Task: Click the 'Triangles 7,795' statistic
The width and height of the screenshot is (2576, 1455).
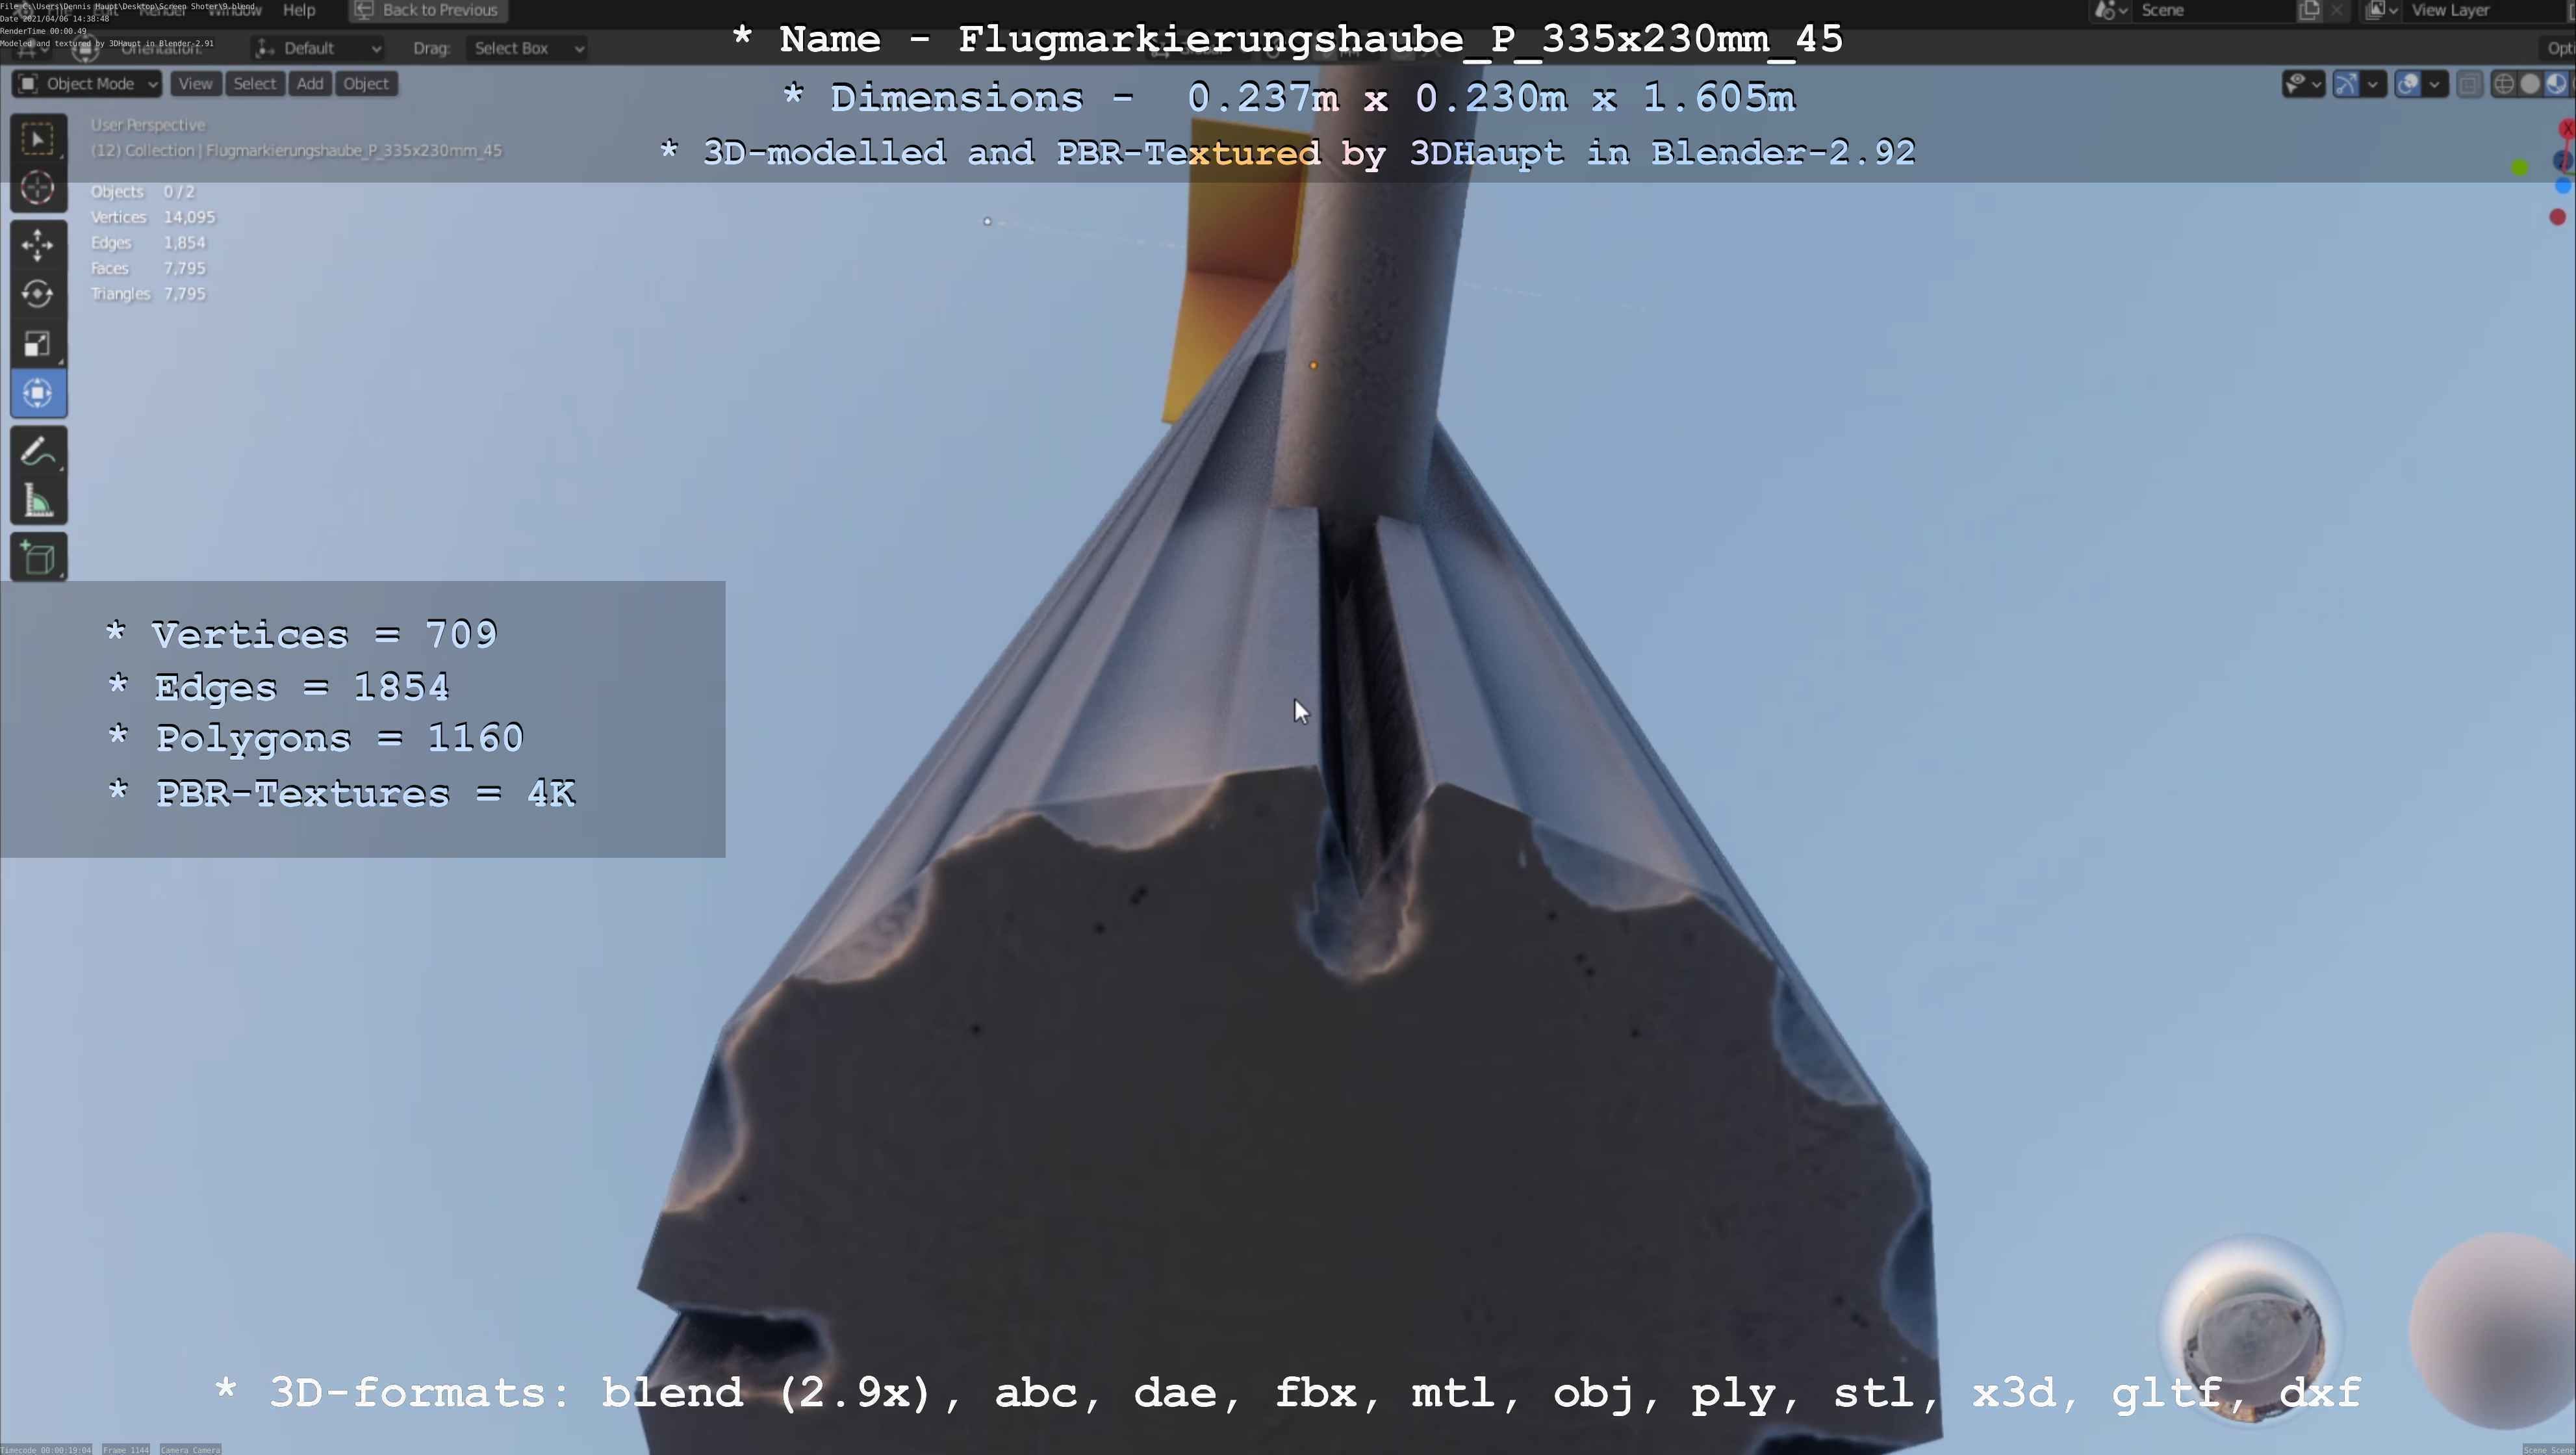Action: 148,294
